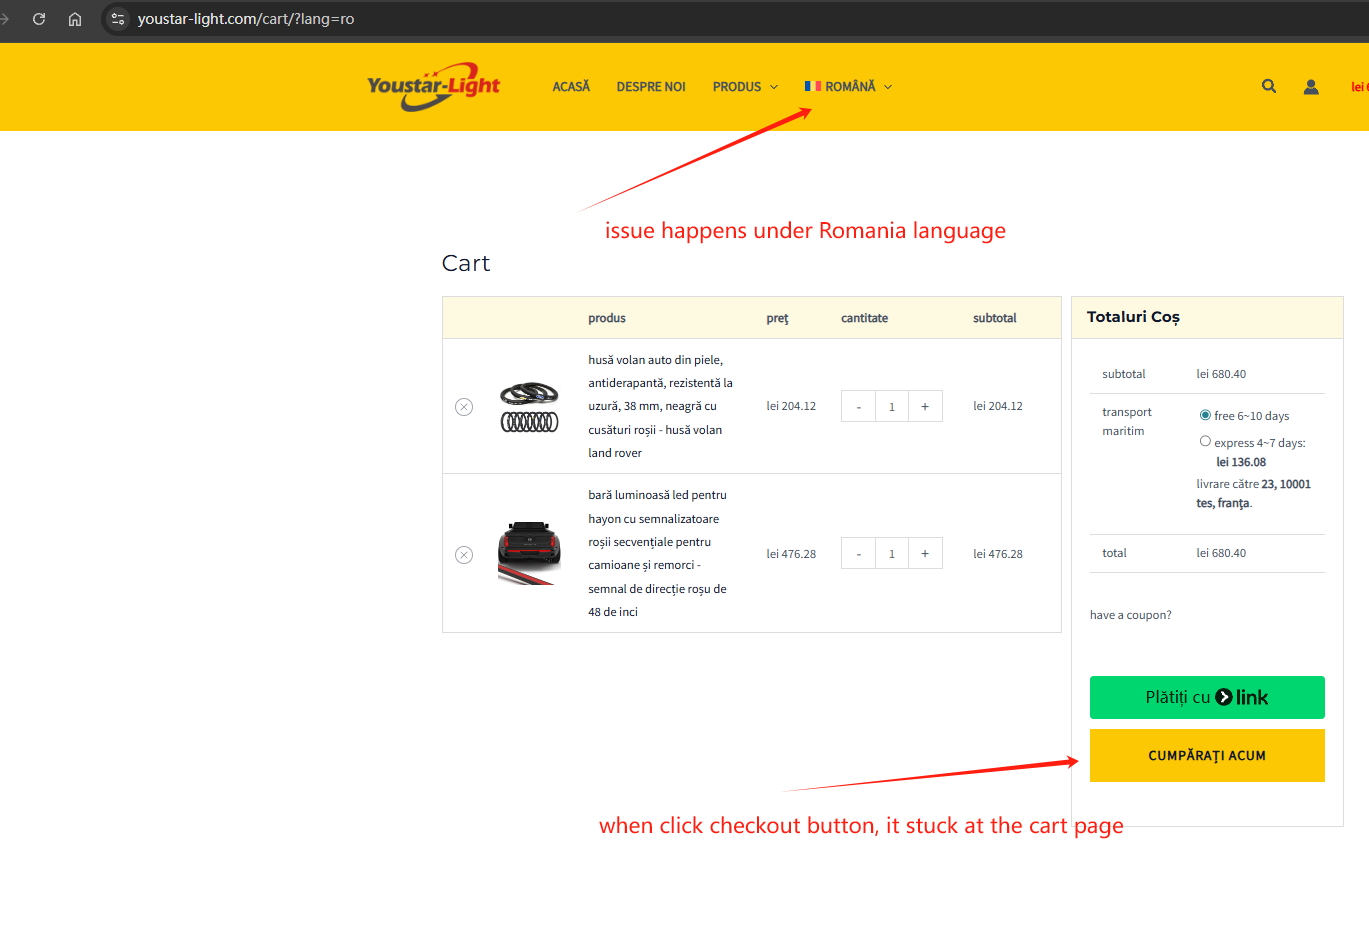Screen dimensions: 1369x936
Task: Click the 'Cart' page heading
Action: (466, 263)
